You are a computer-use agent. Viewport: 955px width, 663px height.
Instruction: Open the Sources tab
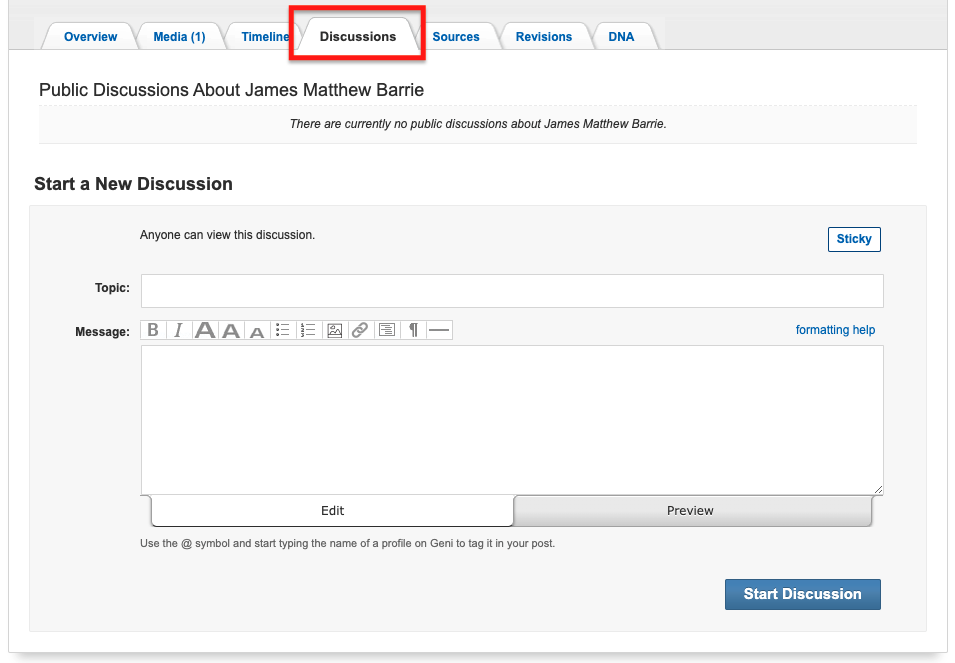click(456, 37)
